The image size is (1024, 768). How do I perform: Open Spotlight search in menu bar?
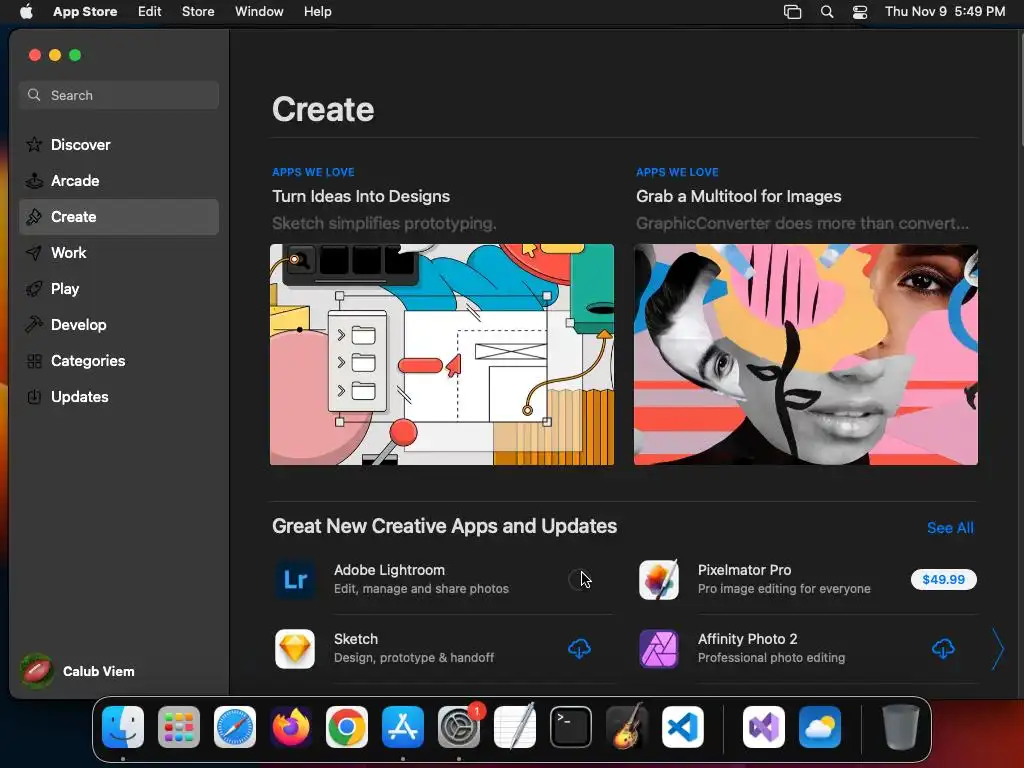coord(827,12)
